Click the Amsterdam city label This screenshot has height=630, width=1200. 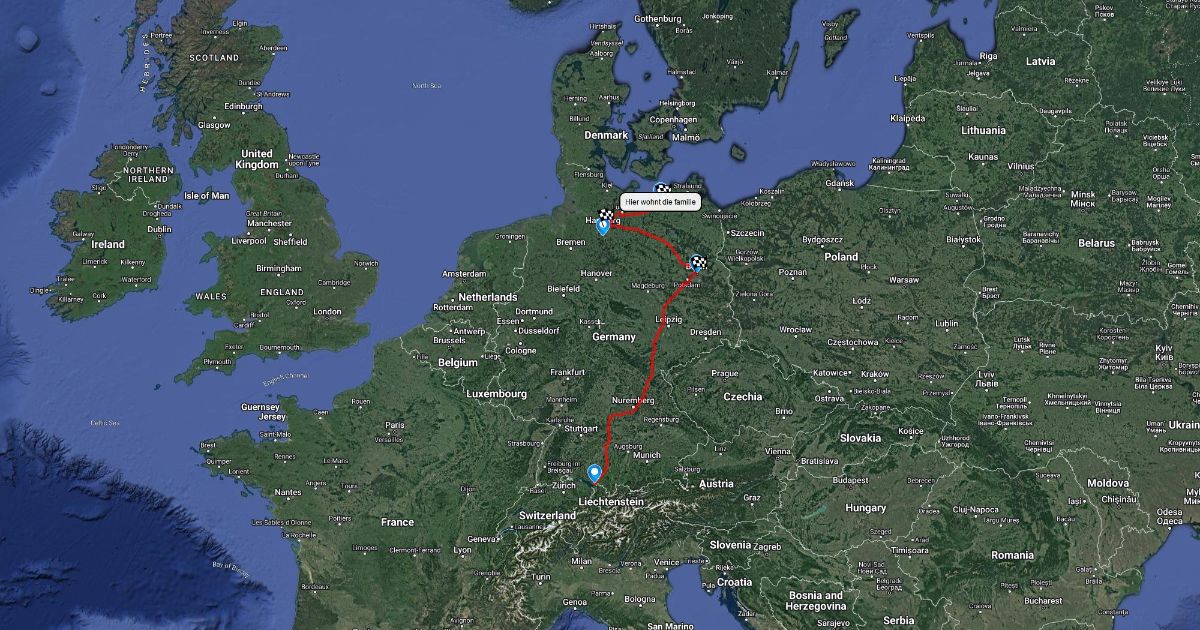click(464, 274)
